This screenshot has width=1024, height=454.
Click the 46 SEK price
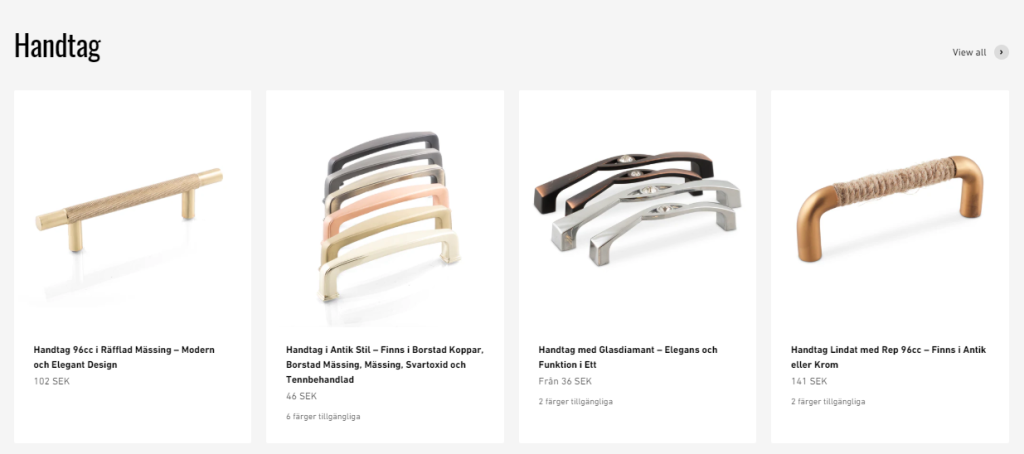click(x=301, y=397)
